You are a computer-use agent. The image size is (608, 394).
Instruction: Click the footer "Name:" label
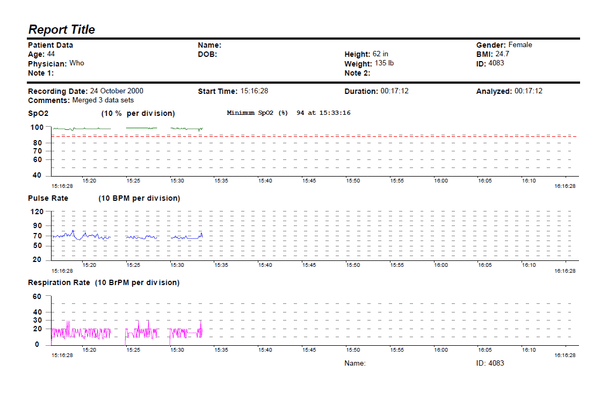pos(355,363)
